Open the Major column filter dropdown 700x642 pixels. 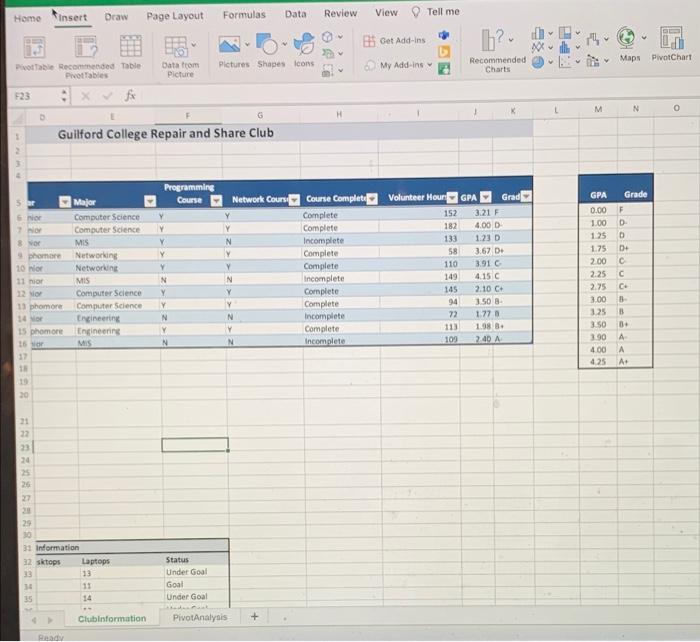(x=150, y=201)
